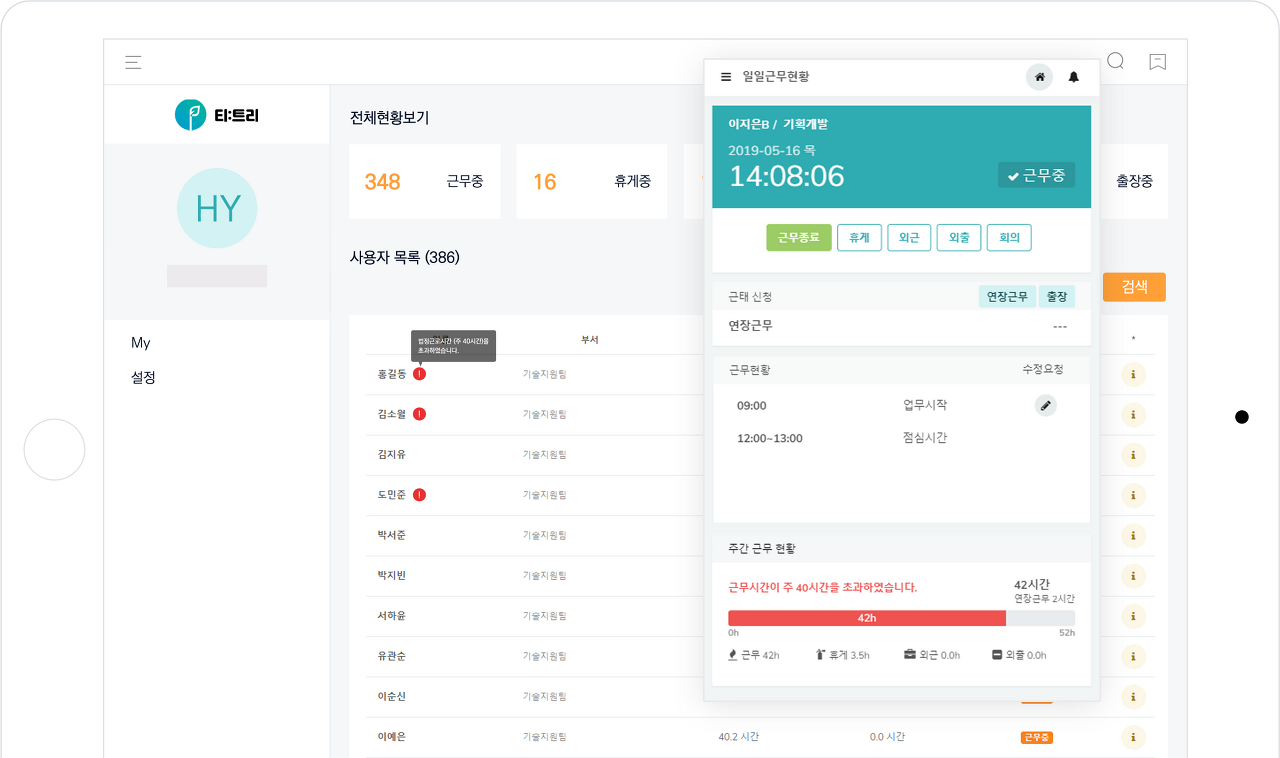Open info icon for the 홍길동 row

pyautogui.click(x=1133, y=375)
